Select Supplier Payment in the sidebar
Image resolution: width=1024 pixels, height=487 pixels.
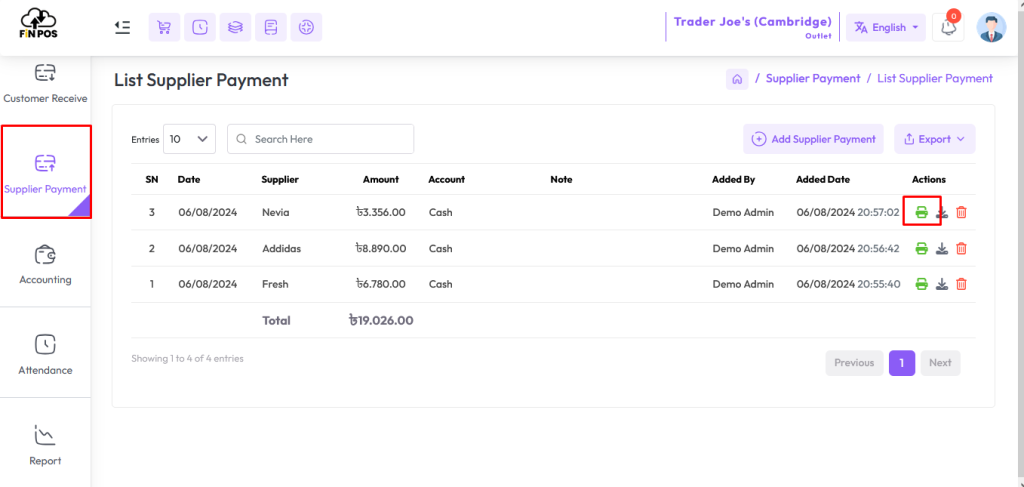coord(45,172)
